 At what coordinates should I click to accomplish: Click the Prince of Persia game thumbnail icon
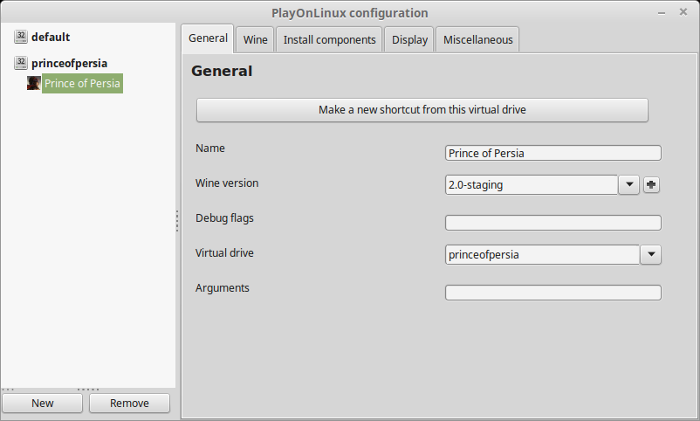point(33,83)
